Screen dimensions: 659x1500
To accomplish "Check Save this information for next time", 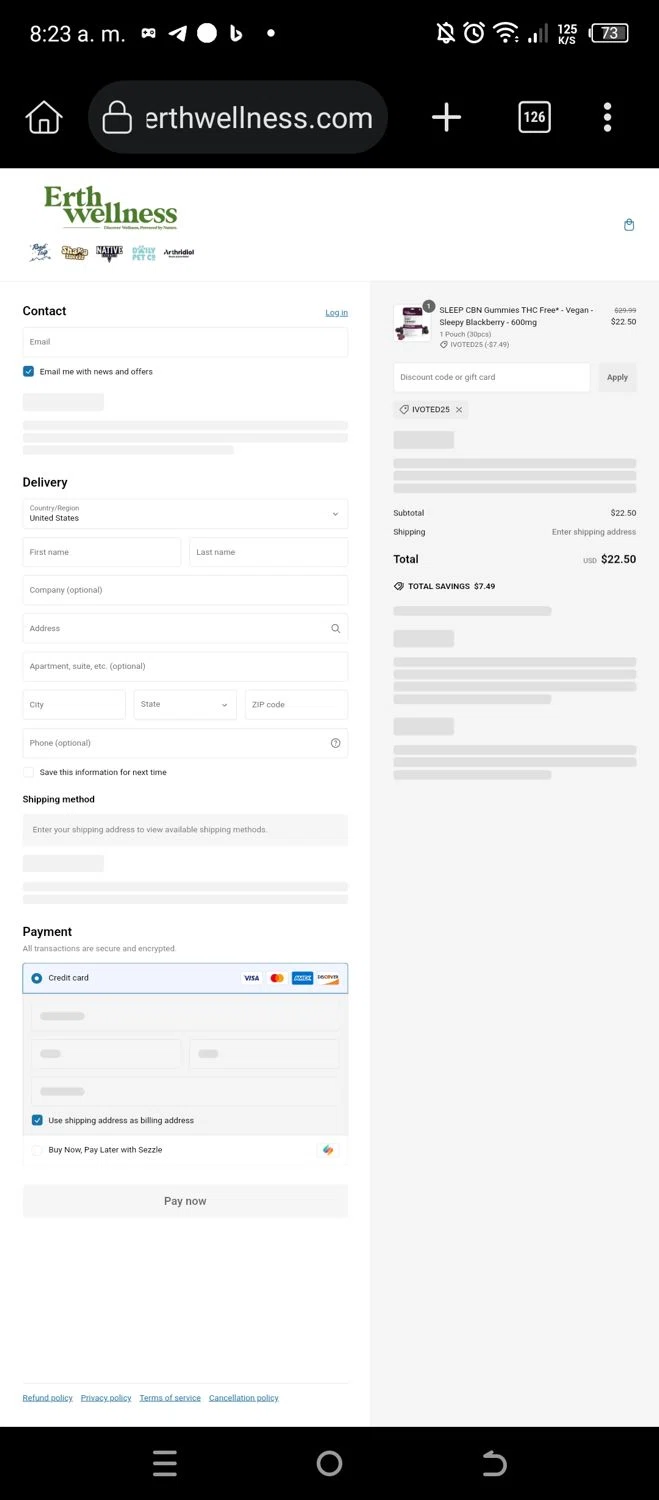I will click(x=29, y=773).
